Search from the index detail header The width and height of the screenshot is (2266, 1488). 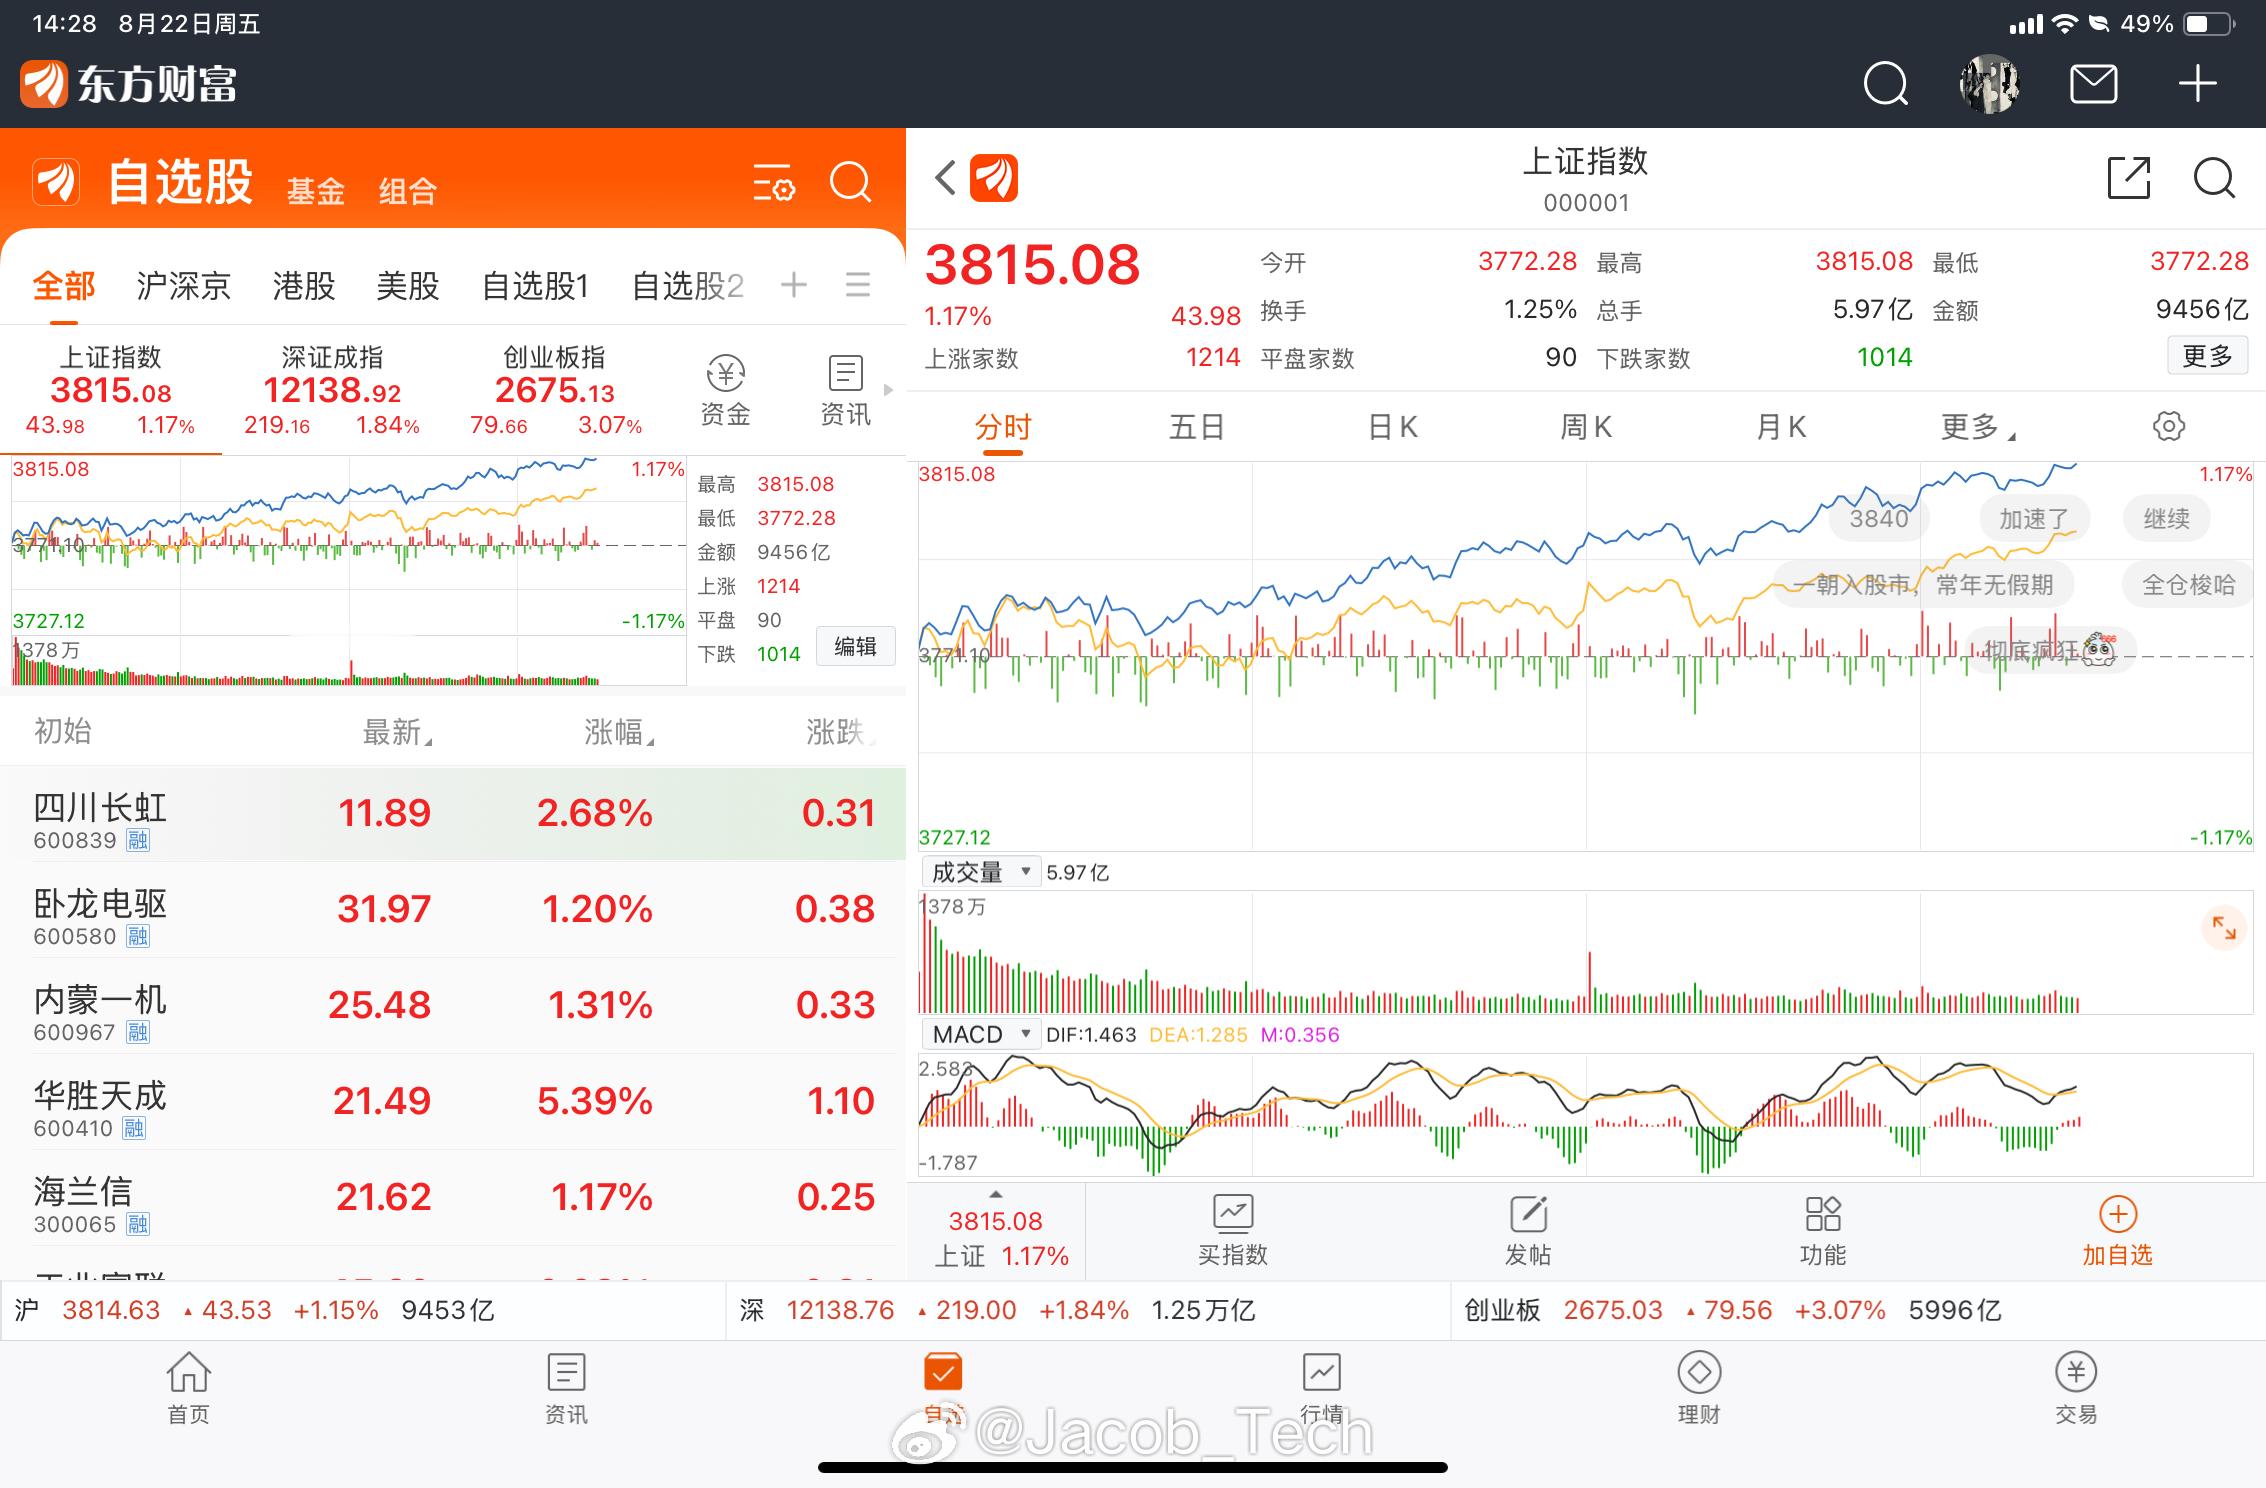[2214, 179]
